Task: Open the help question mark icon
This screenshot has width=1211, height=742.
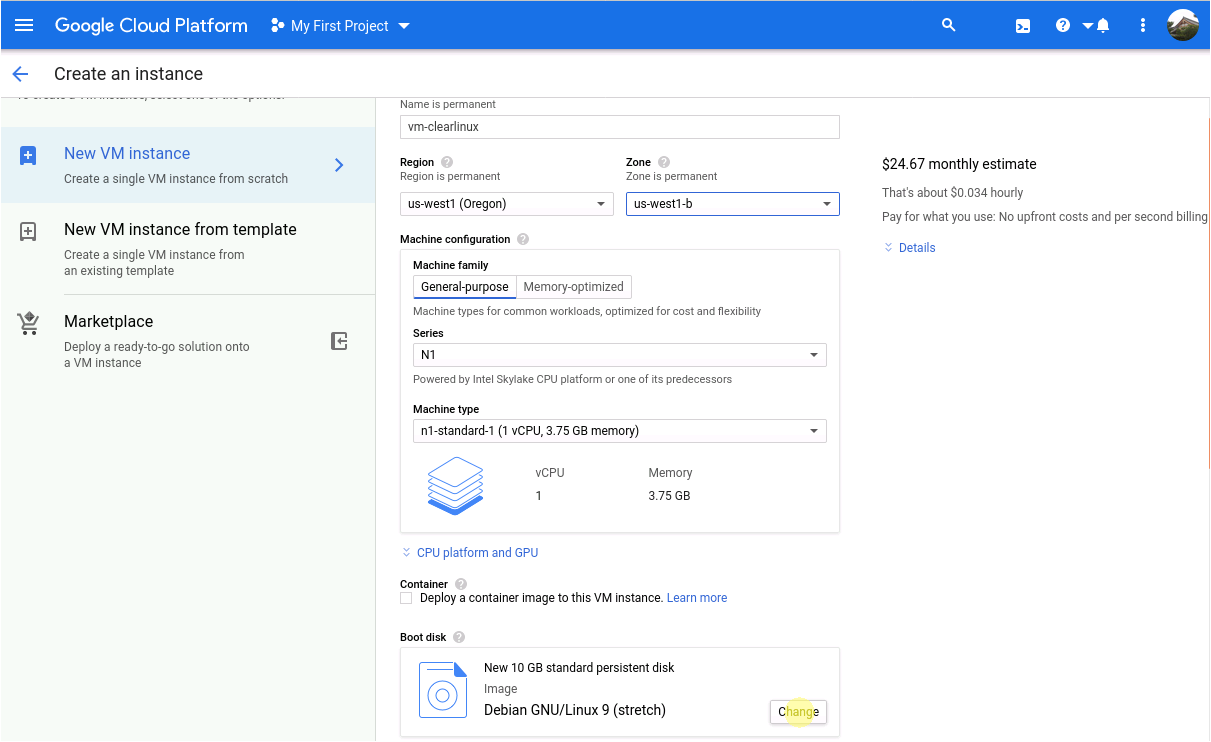Action: pyautogui.click(x=1063, y=25)
